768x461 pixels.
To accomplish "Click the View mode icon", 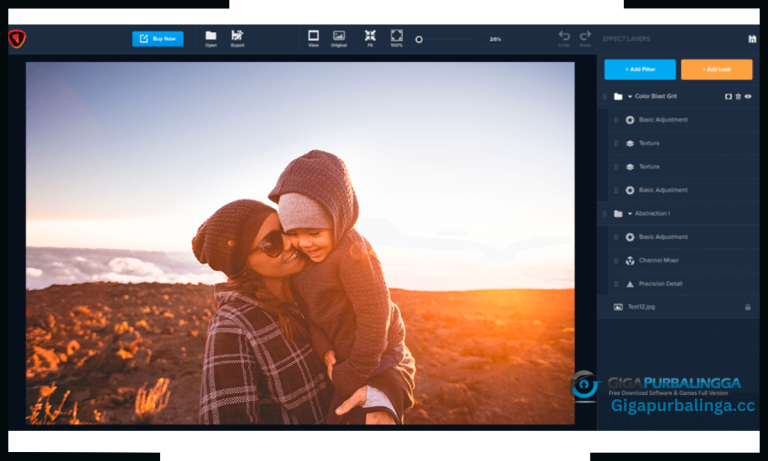I will (313, 36).
